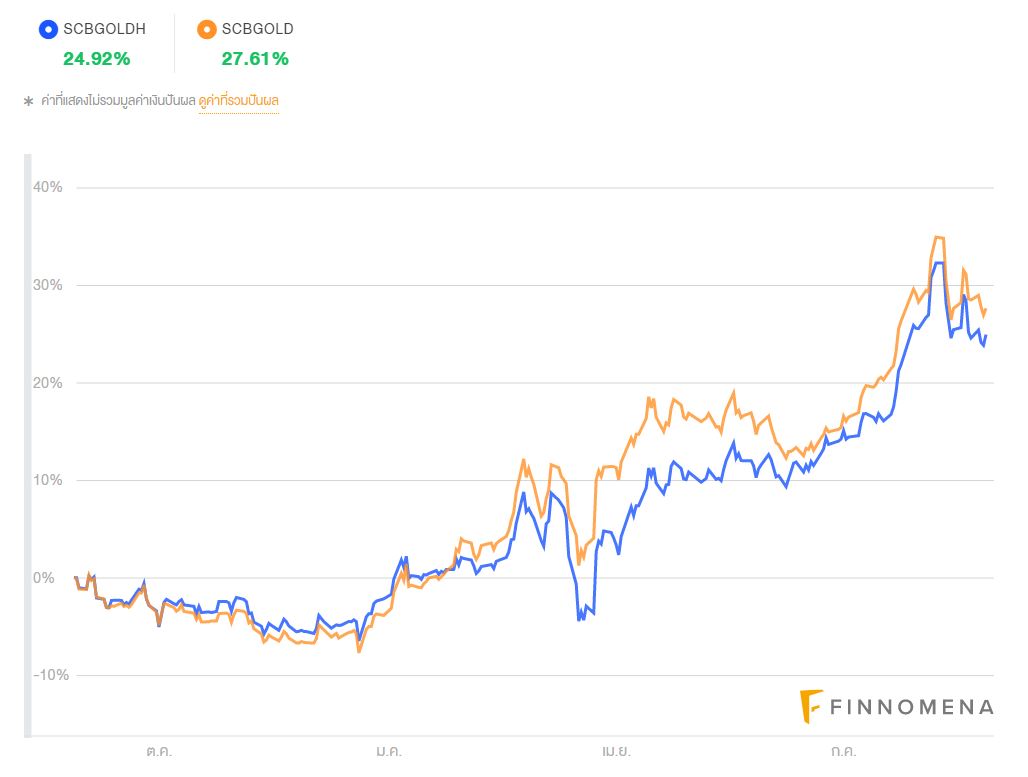Click the ก.ค. month label
The width and height of the screenshot is (1028, 777).
[843, 750]
